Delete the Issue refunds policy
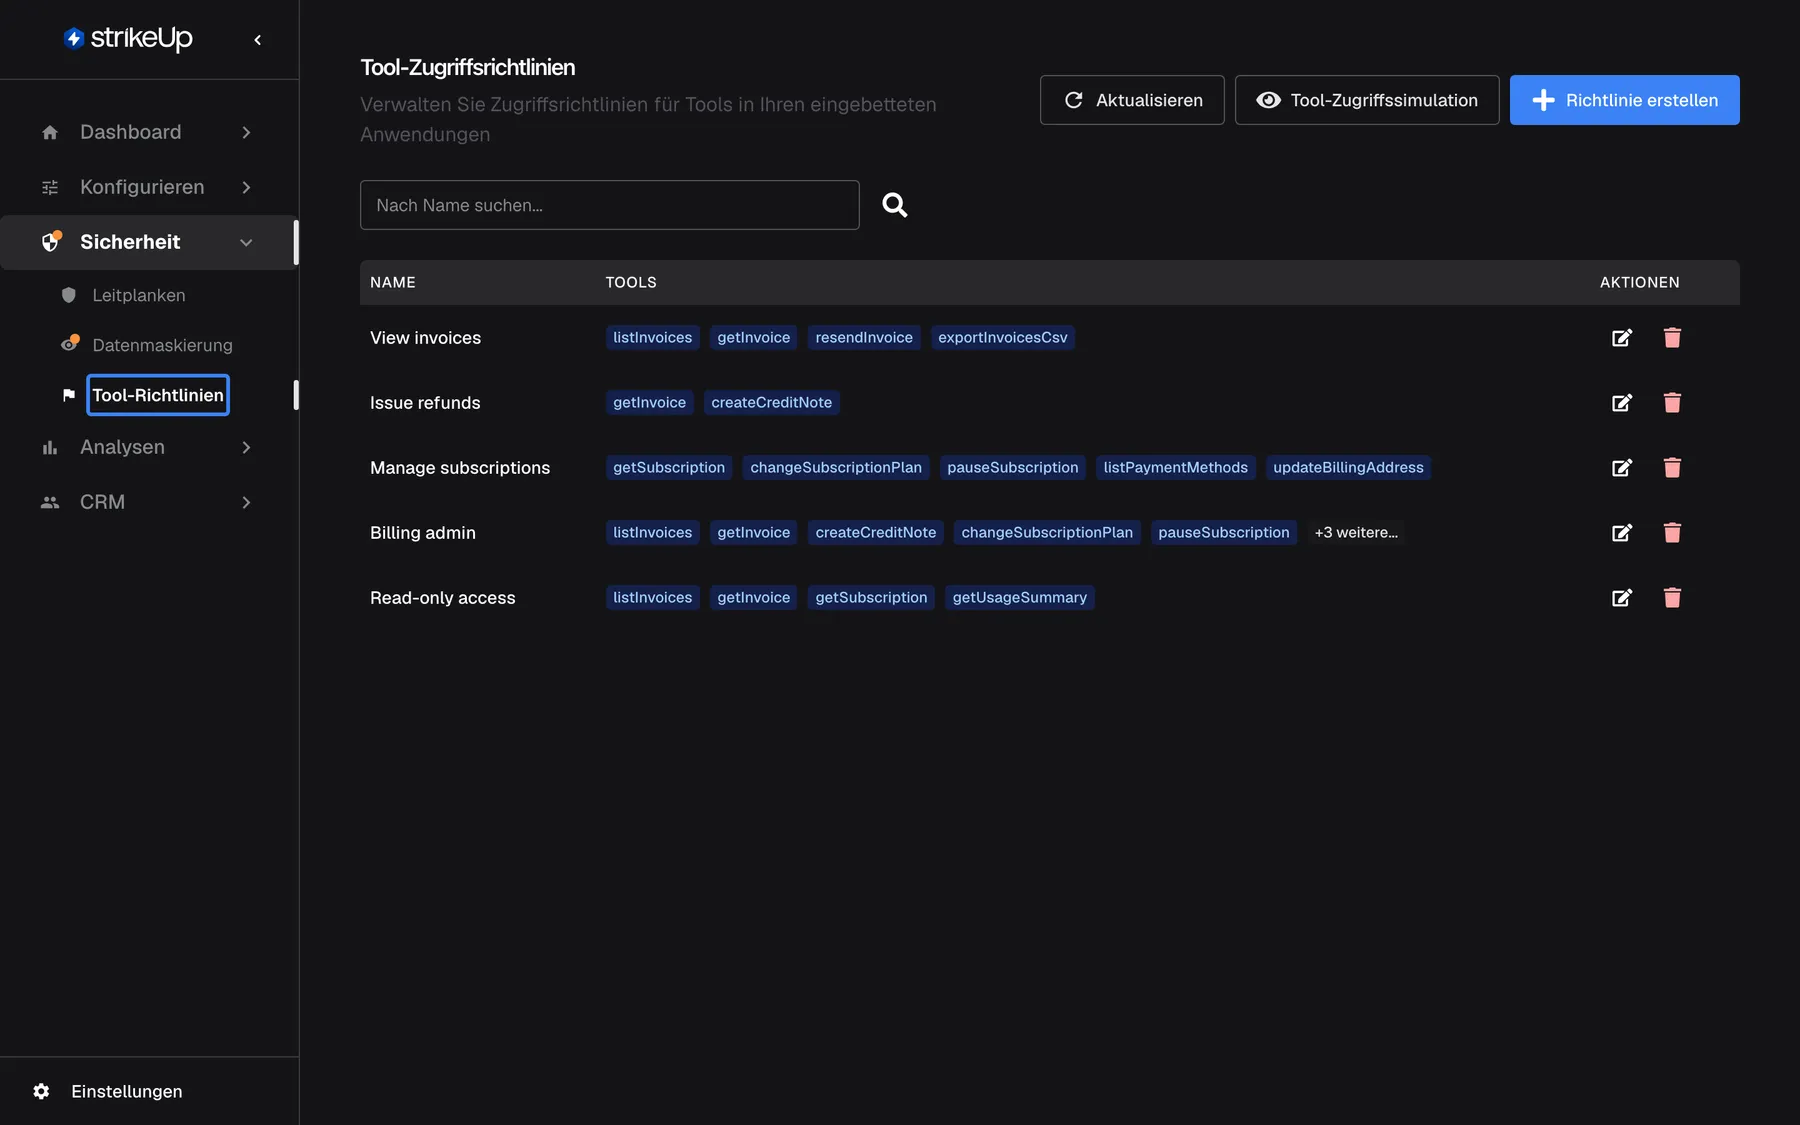 (1672, 403)
